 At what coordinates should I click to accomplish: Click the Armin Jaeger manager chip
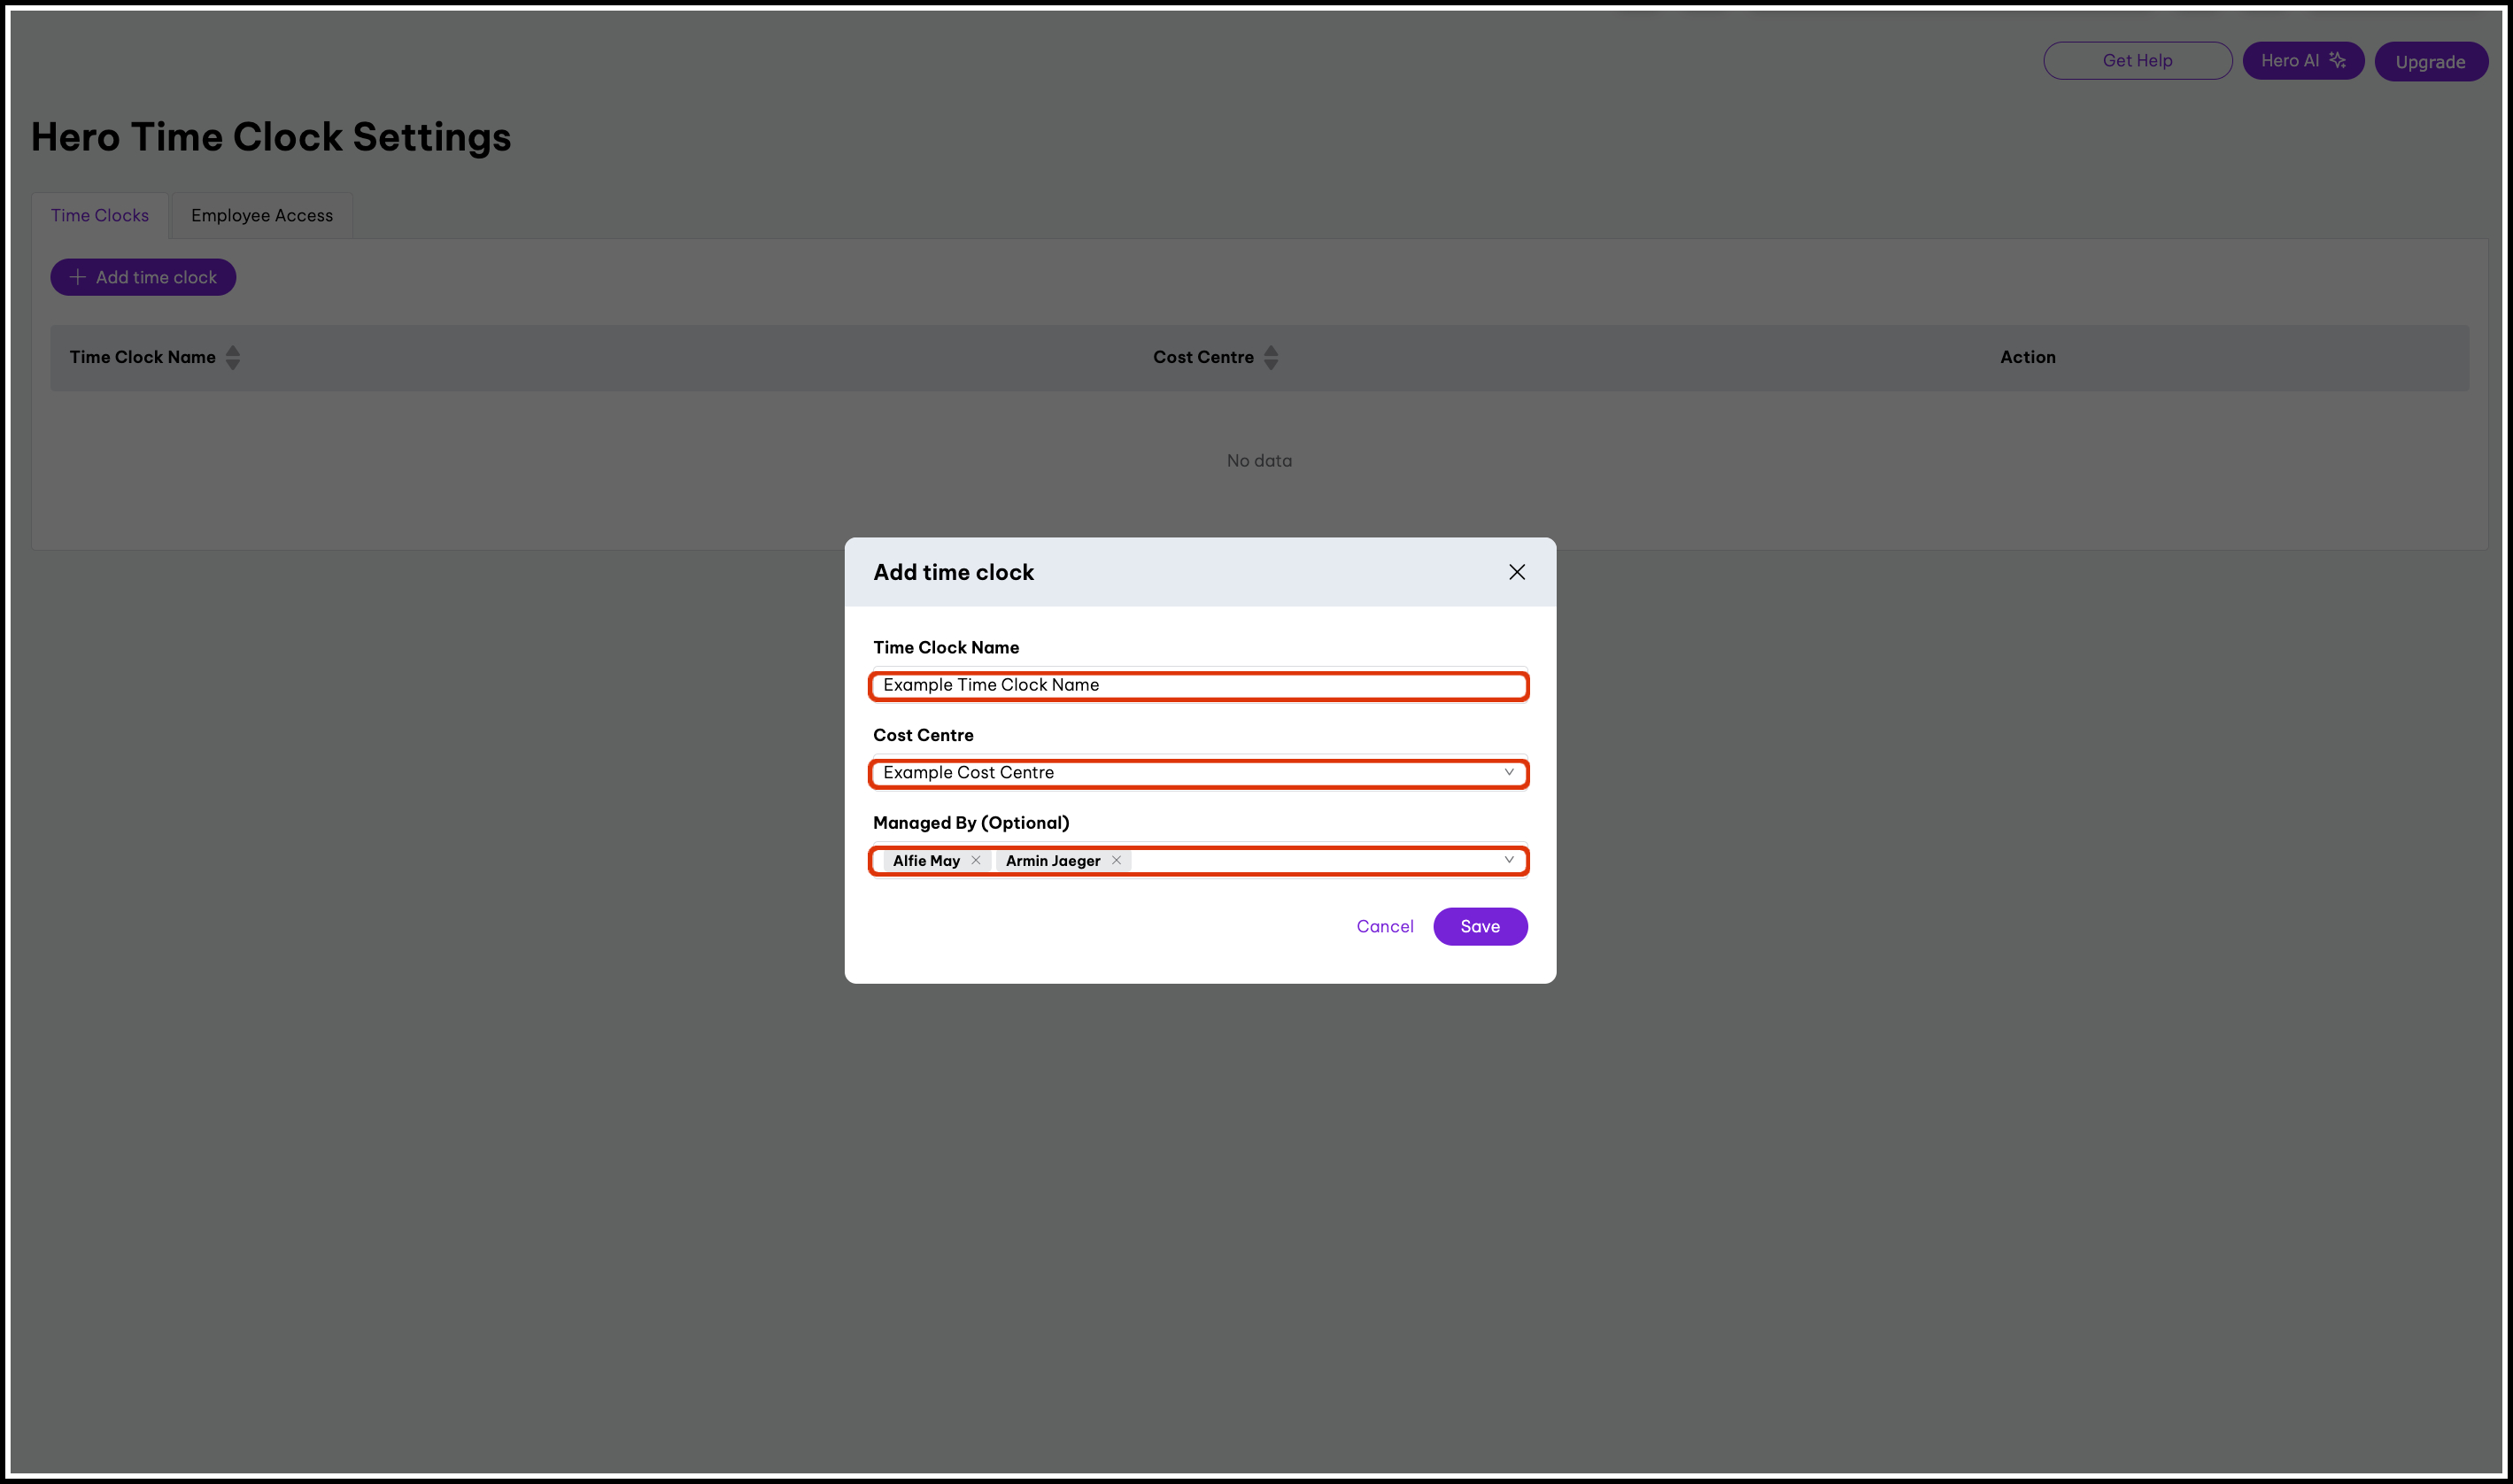(x=1052, y=861)
